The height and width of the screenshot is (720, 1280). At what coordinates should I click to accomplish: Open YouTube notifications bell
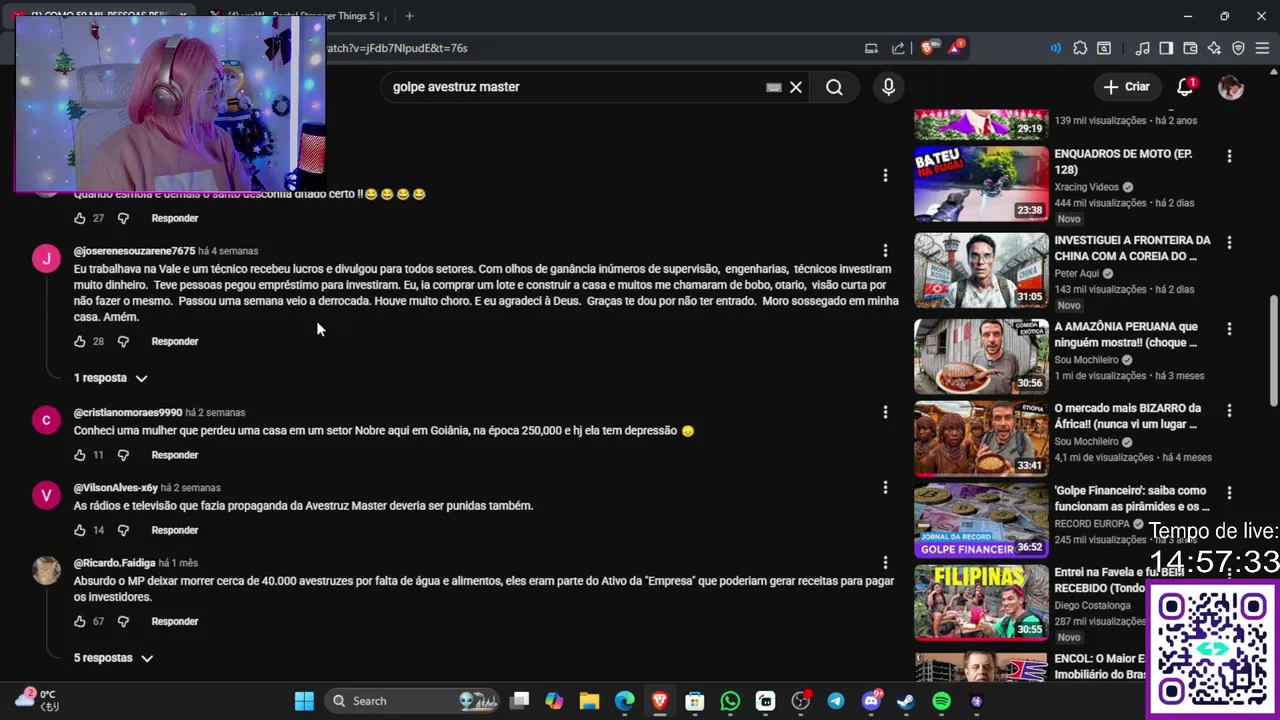pyautogui.click(x=1185, y=87)
